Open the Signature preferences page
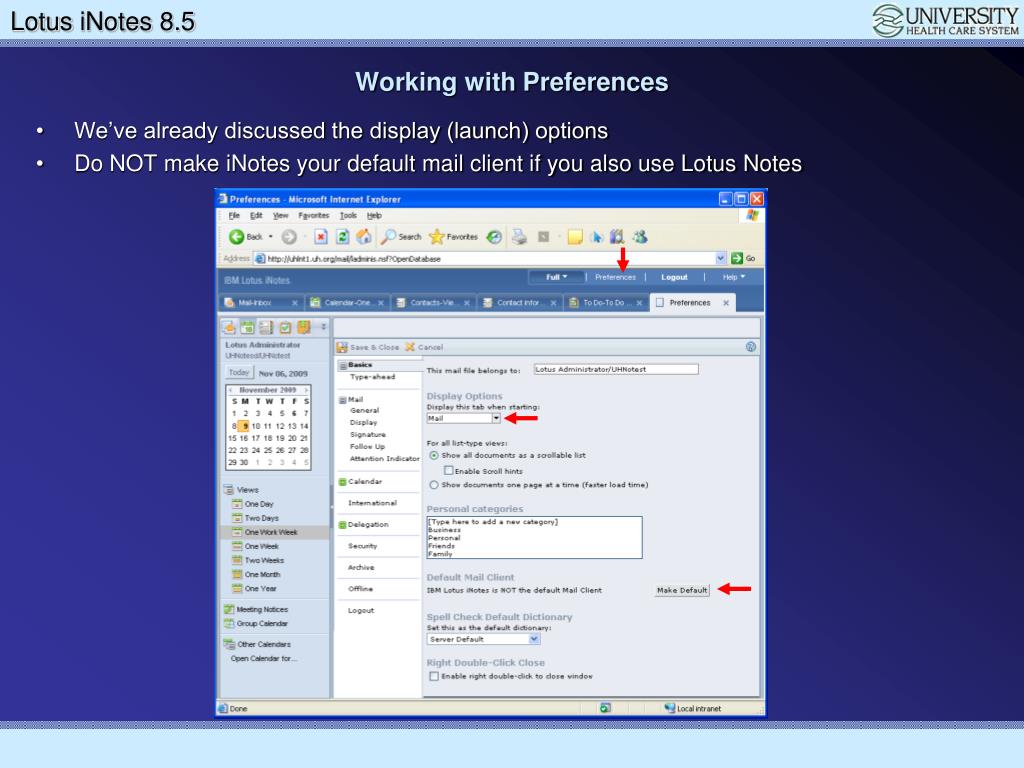The height and width of the screenshot is (768, 1024). click(368, 434)
